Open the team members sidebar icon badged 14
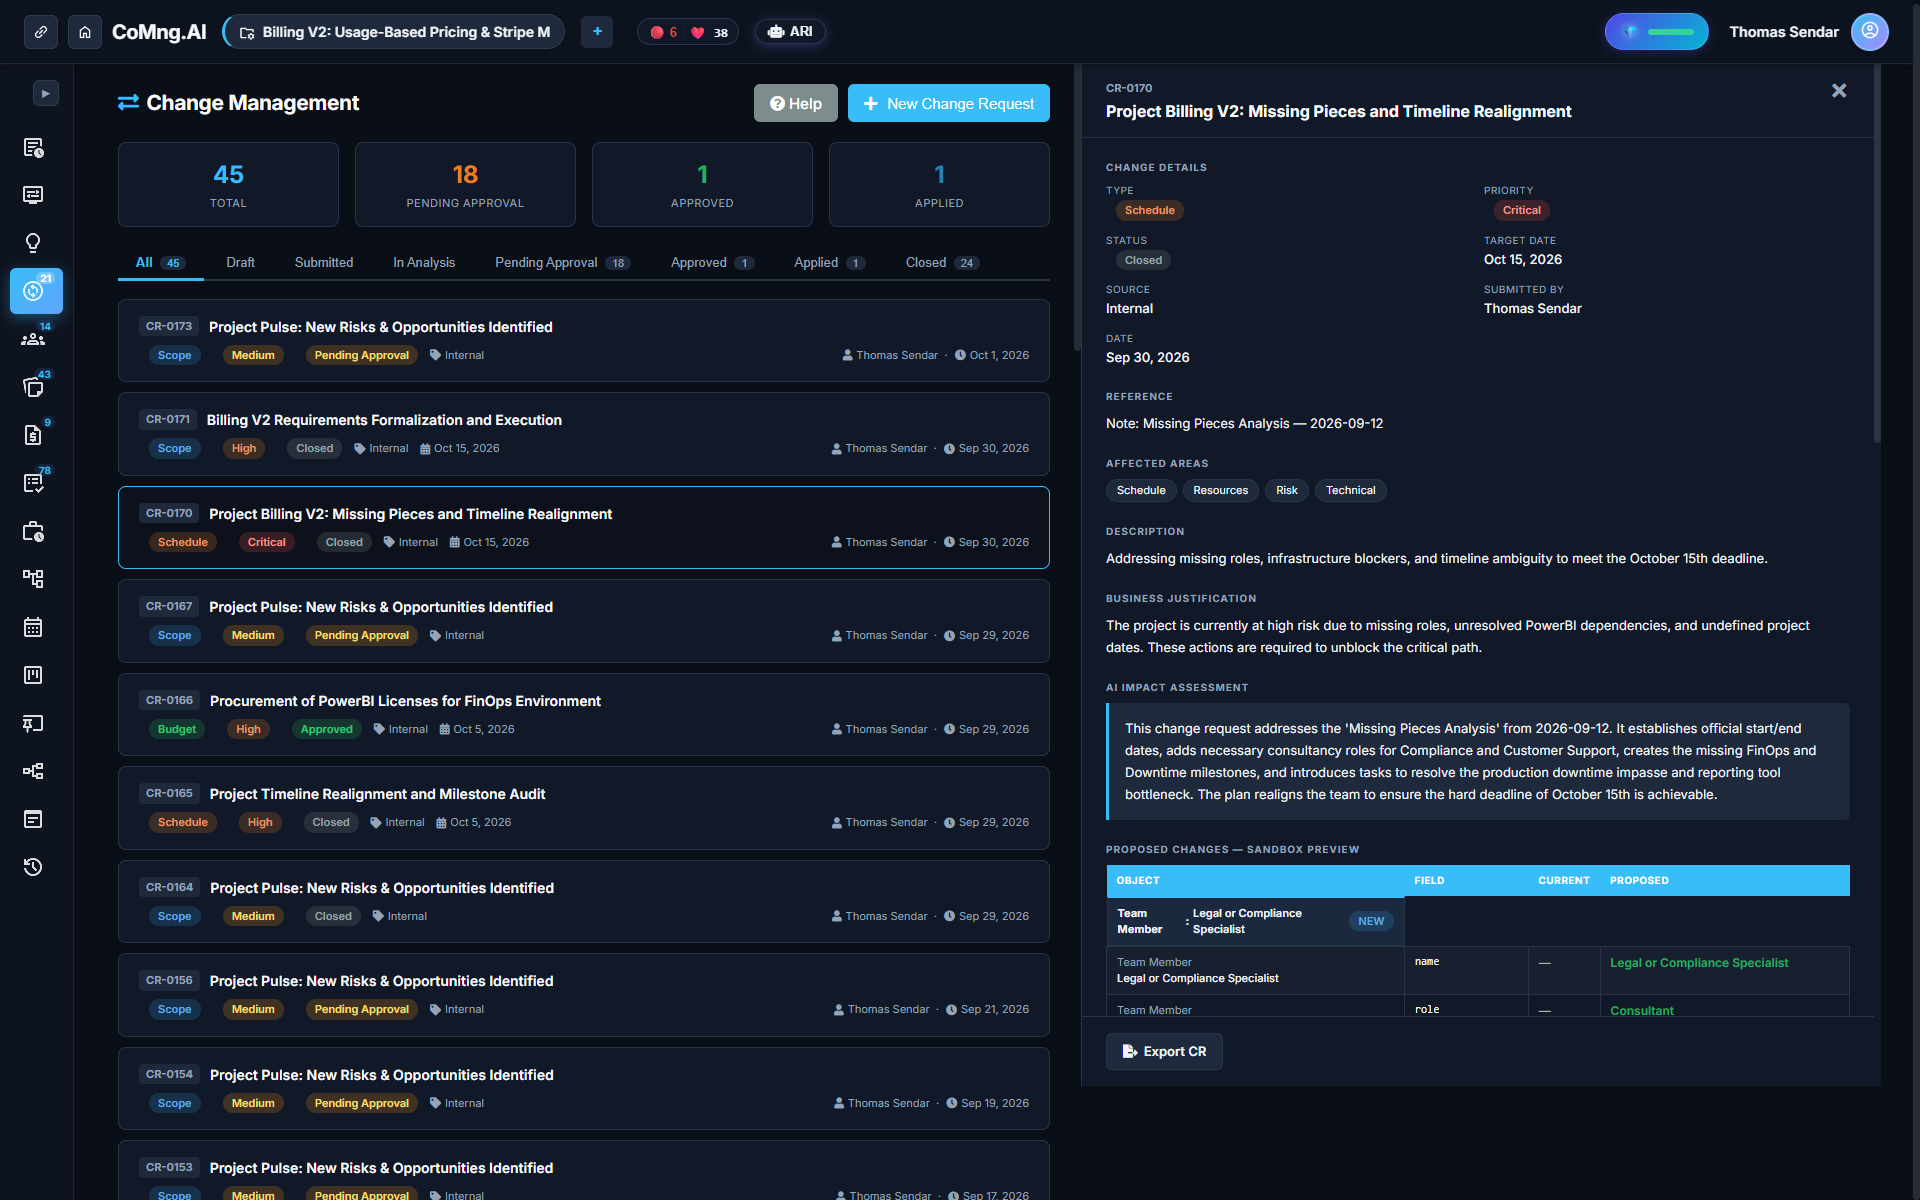The image size is (1920, 1200). (x=33, y=339)
